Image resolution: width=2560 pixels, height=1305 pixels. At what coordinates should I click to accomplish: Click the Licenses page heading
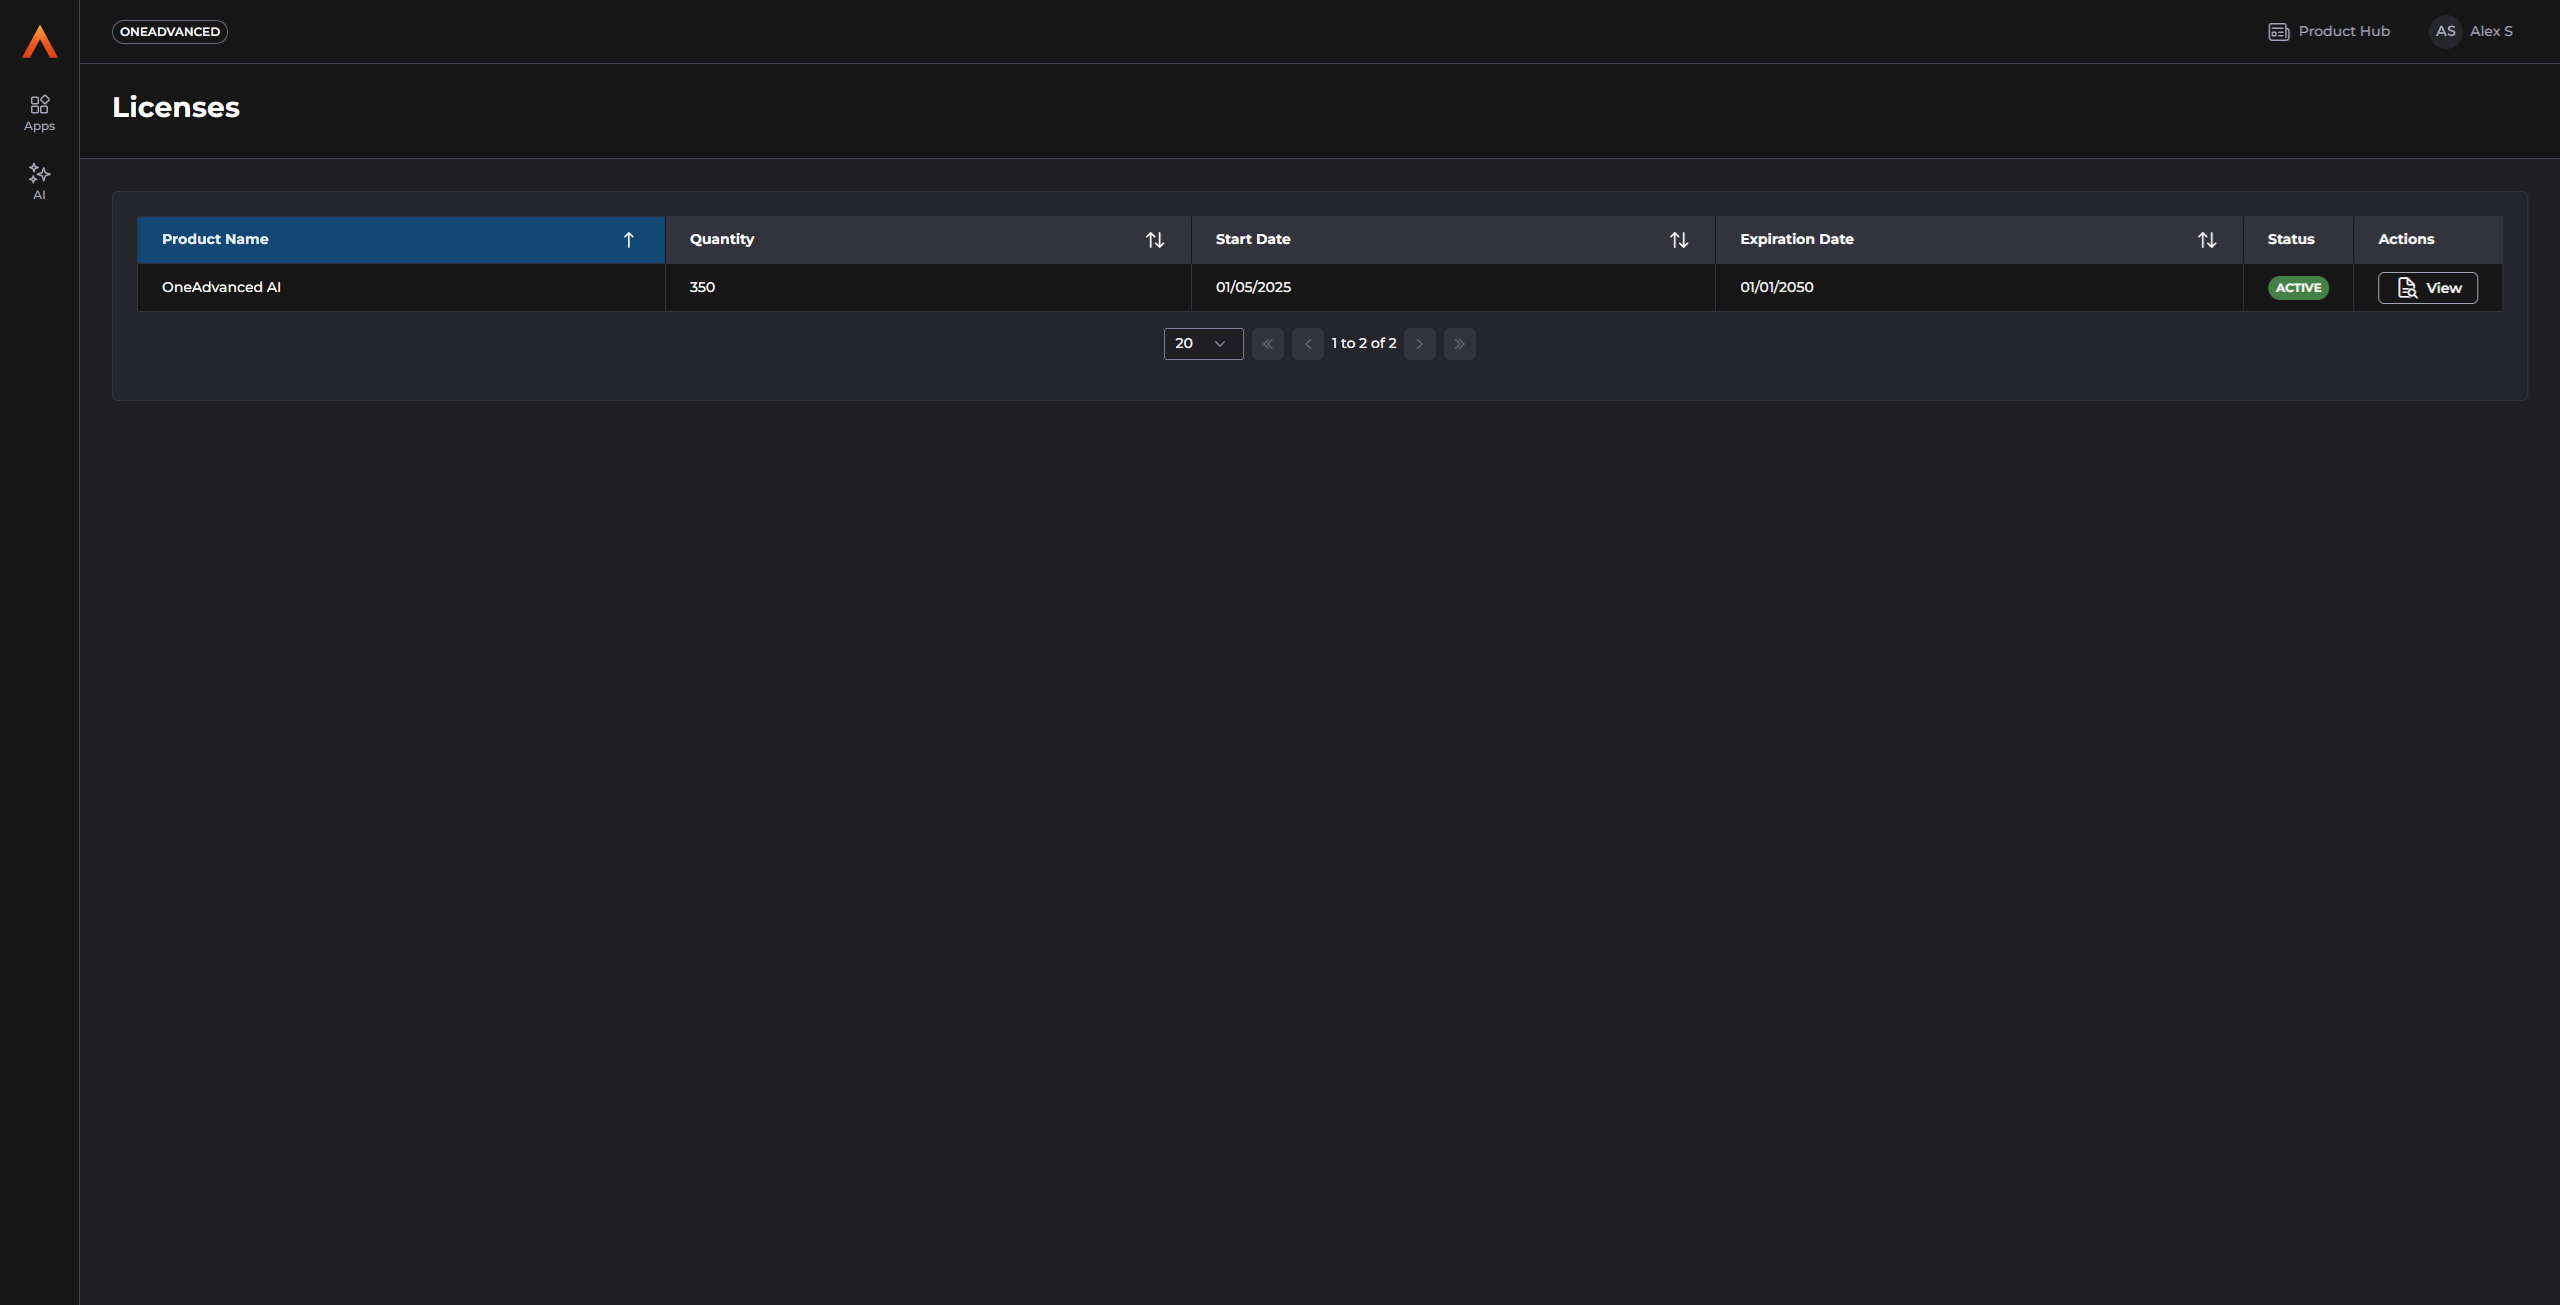[x=176, y=108]
